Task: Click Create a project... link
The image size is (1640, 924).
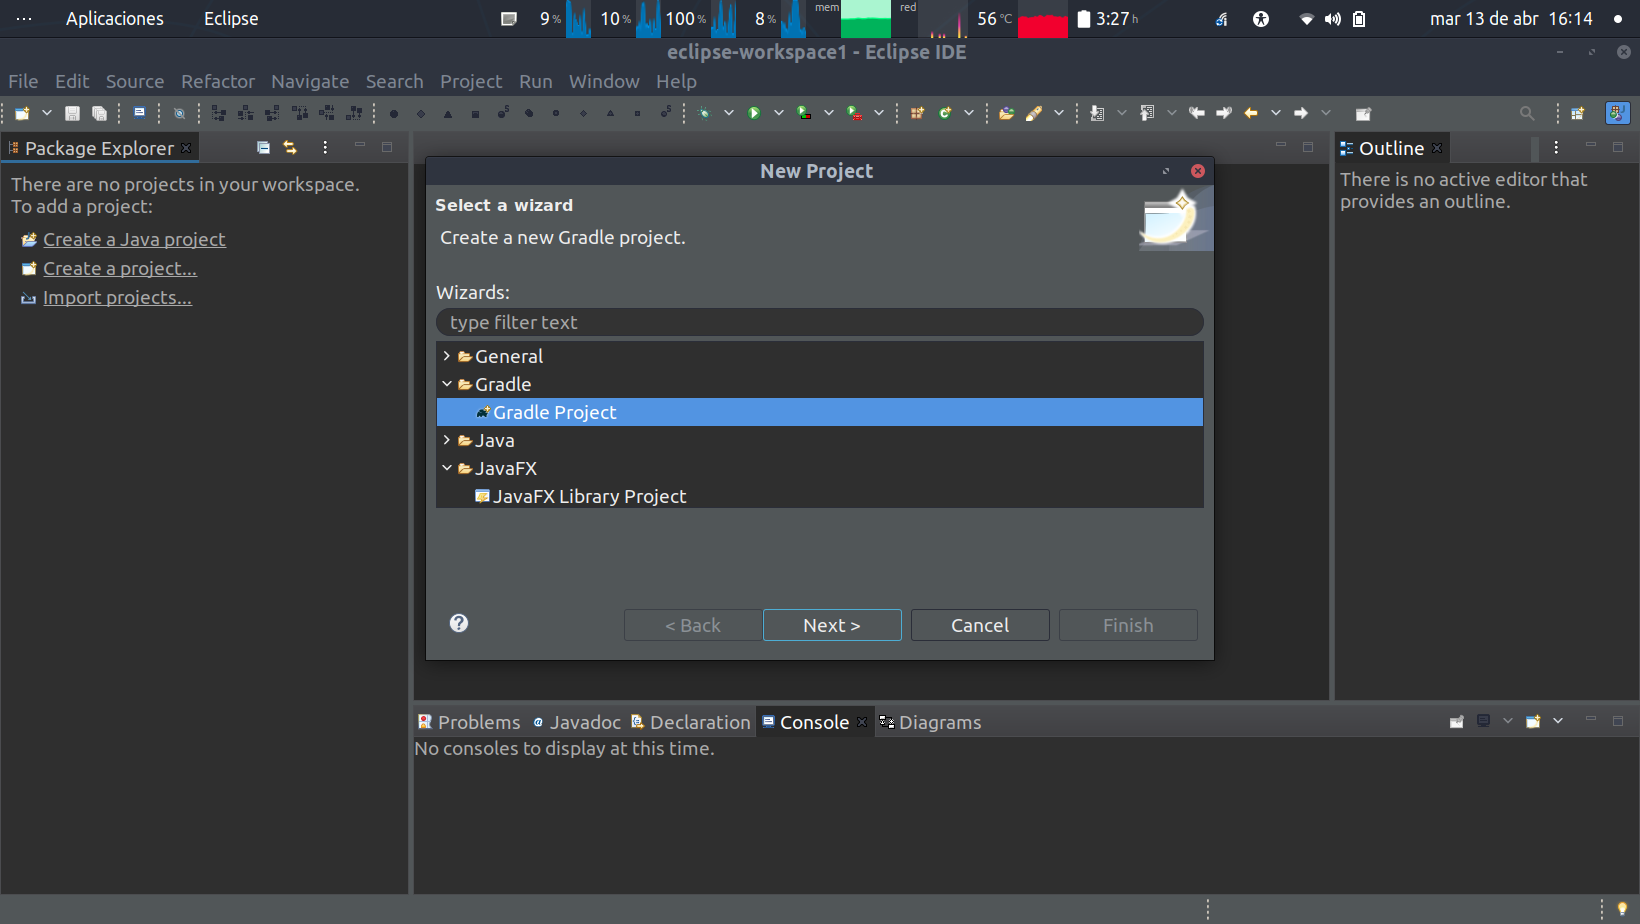Action: [120, 268]
